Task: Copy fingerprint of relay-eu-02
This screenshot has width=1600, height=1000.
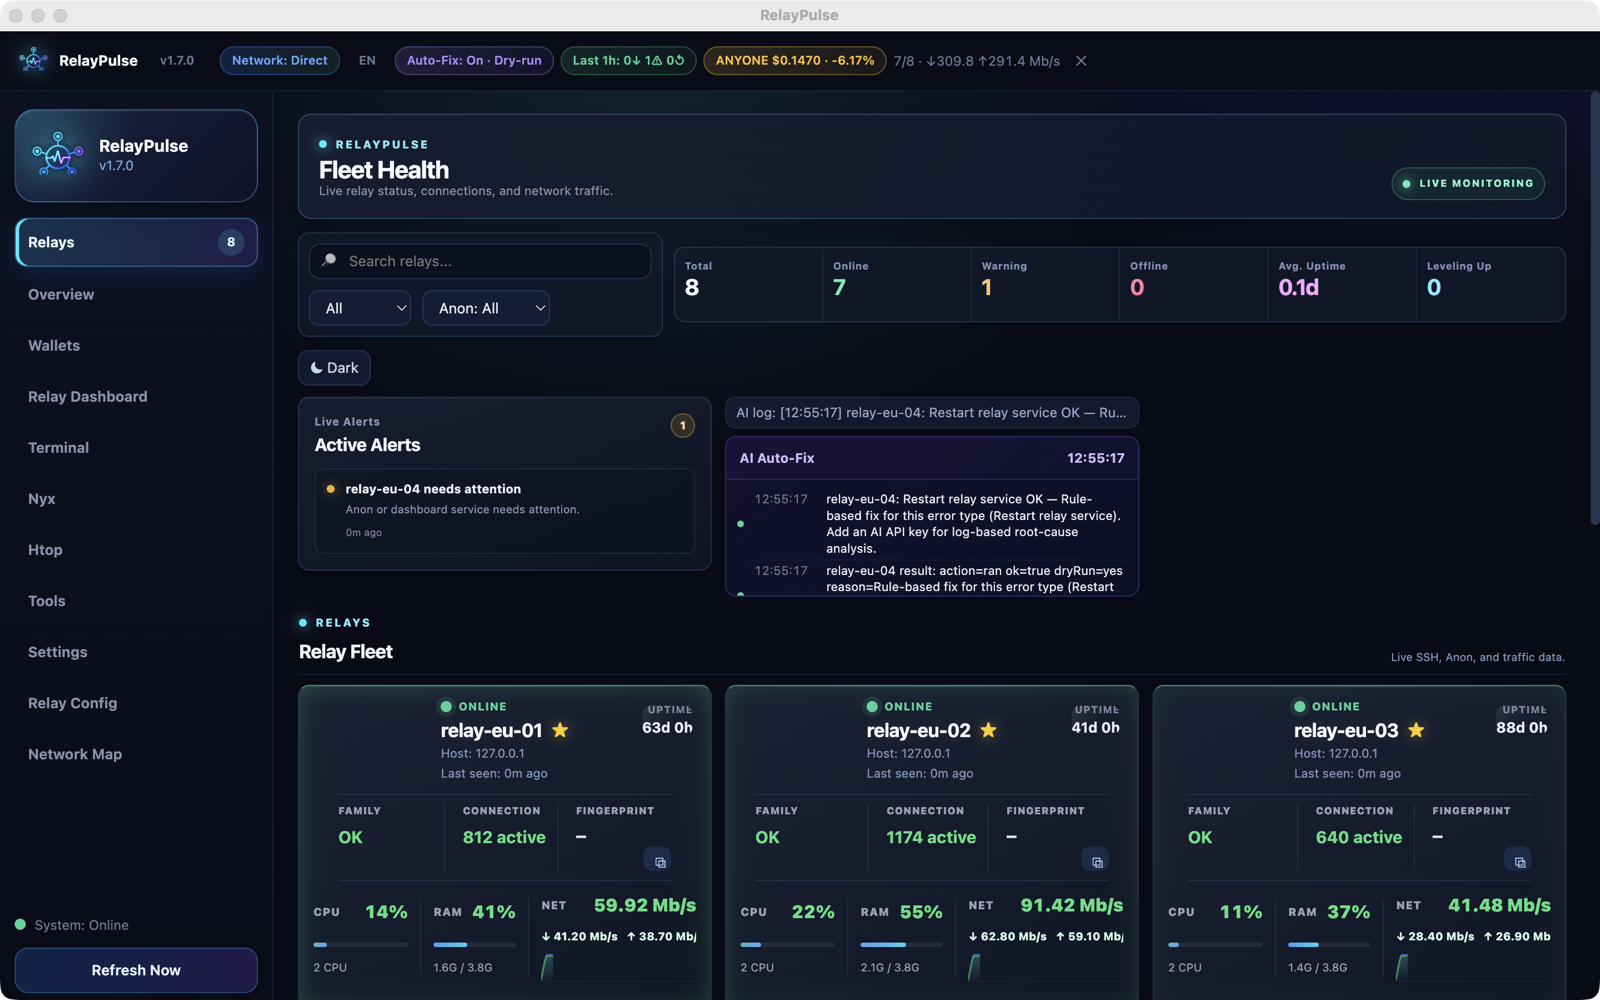Action: tap(1096, 861)
